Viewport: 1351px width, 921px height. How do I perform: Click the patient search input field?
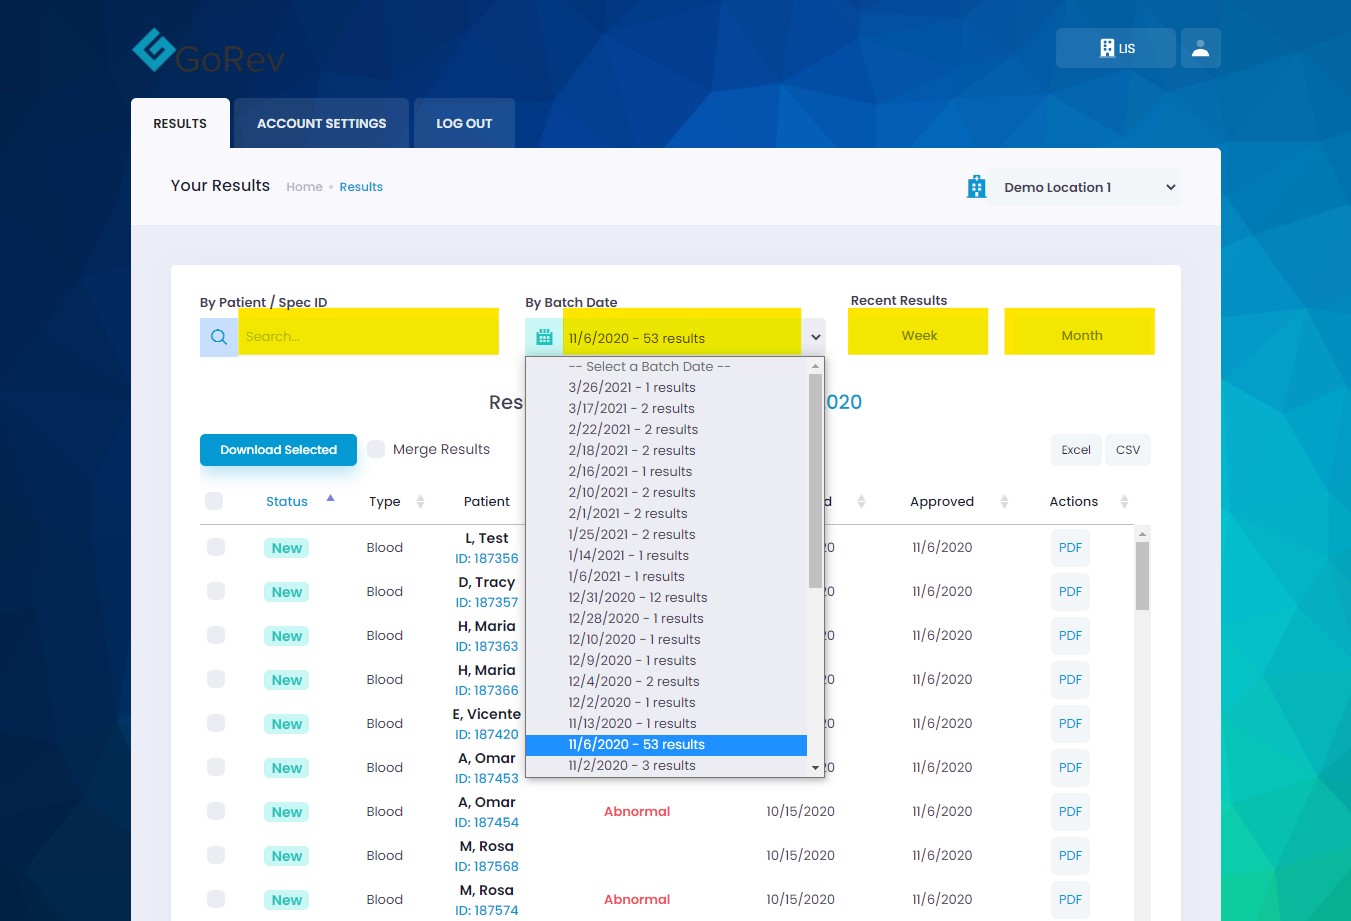[368, 336]
